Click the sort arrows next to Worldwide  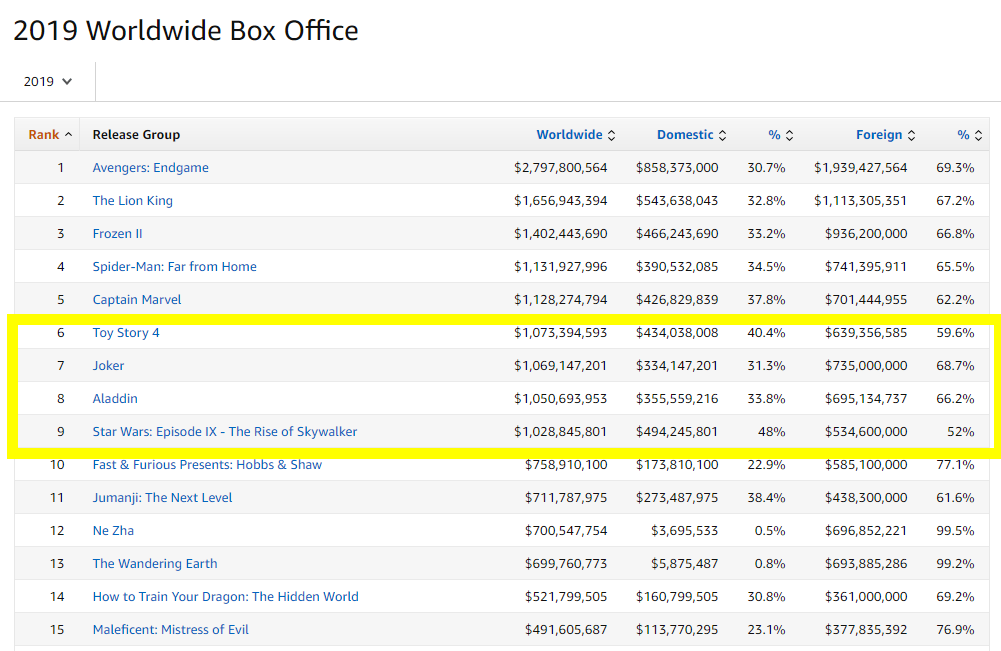tap(612, 135)
